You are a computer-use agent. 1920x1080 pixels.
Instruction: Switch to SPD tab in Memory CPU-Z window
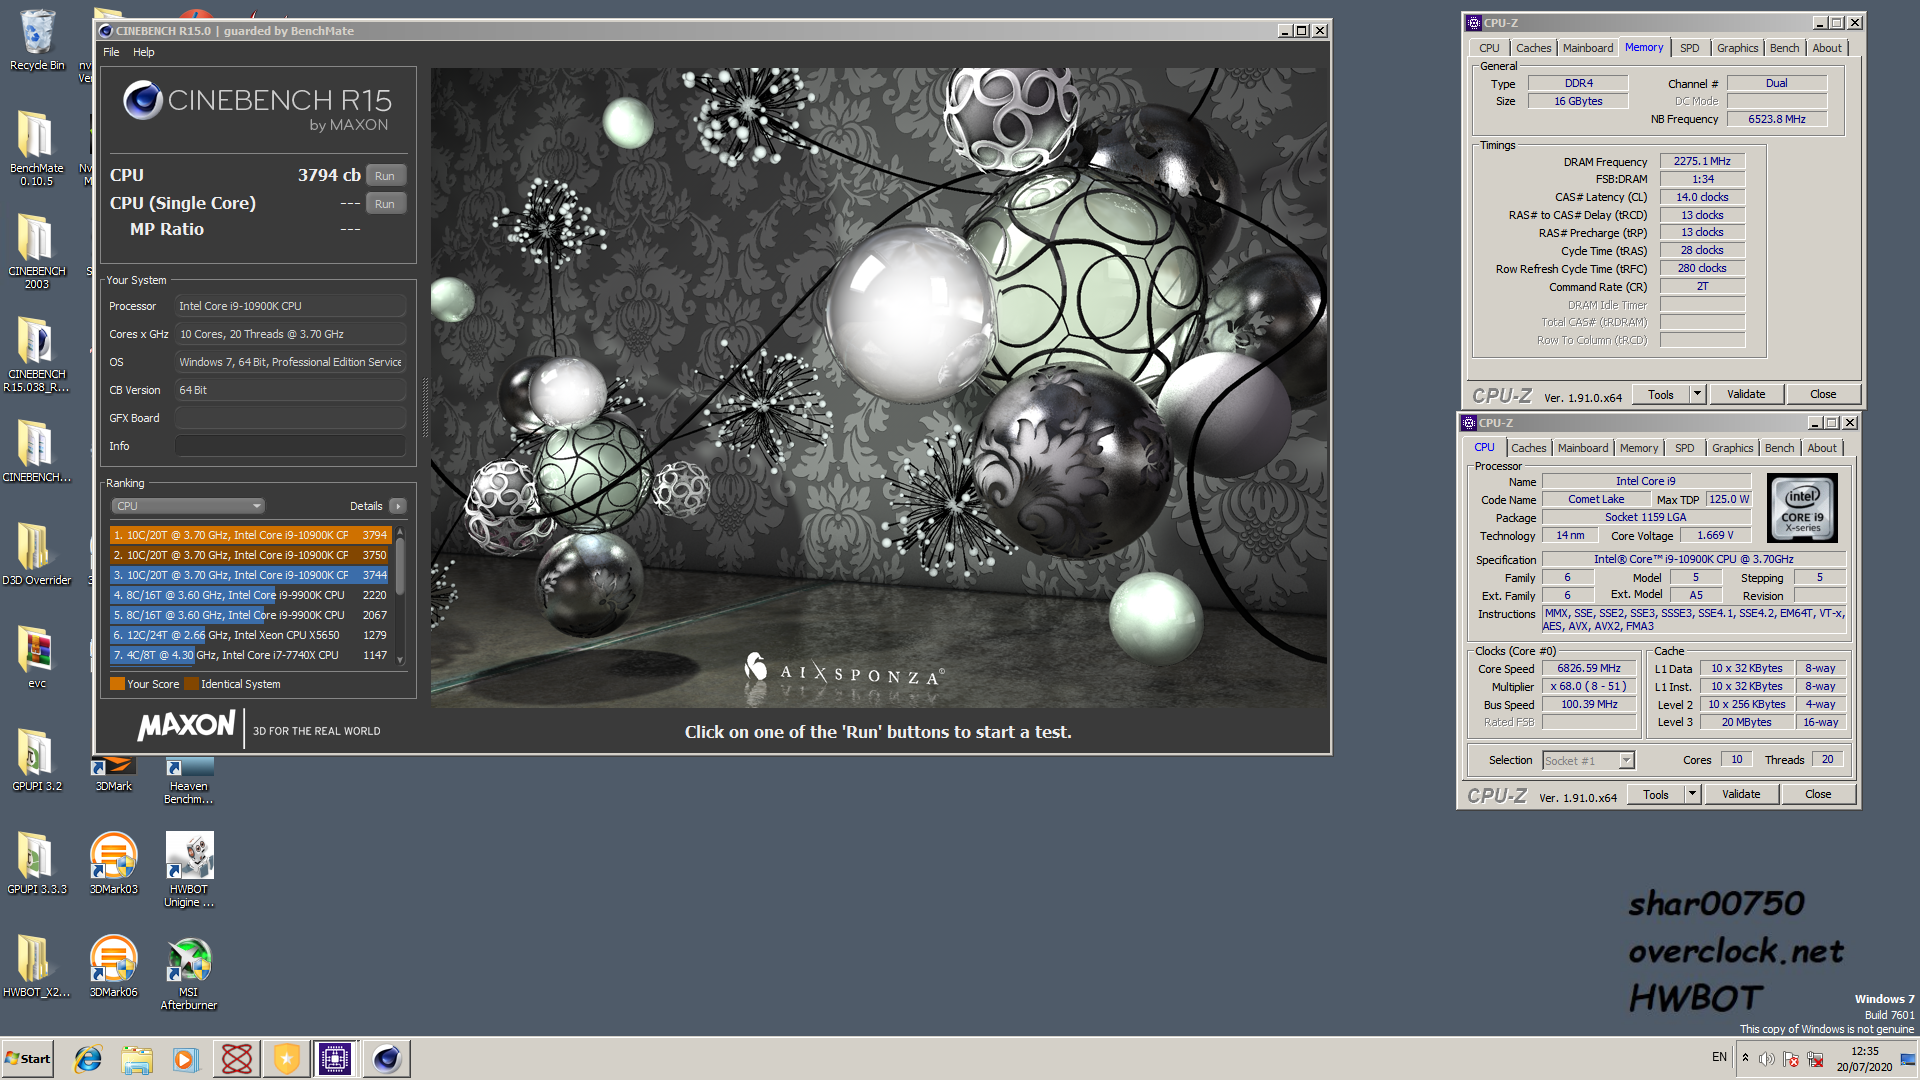(x=1689, y=48)
